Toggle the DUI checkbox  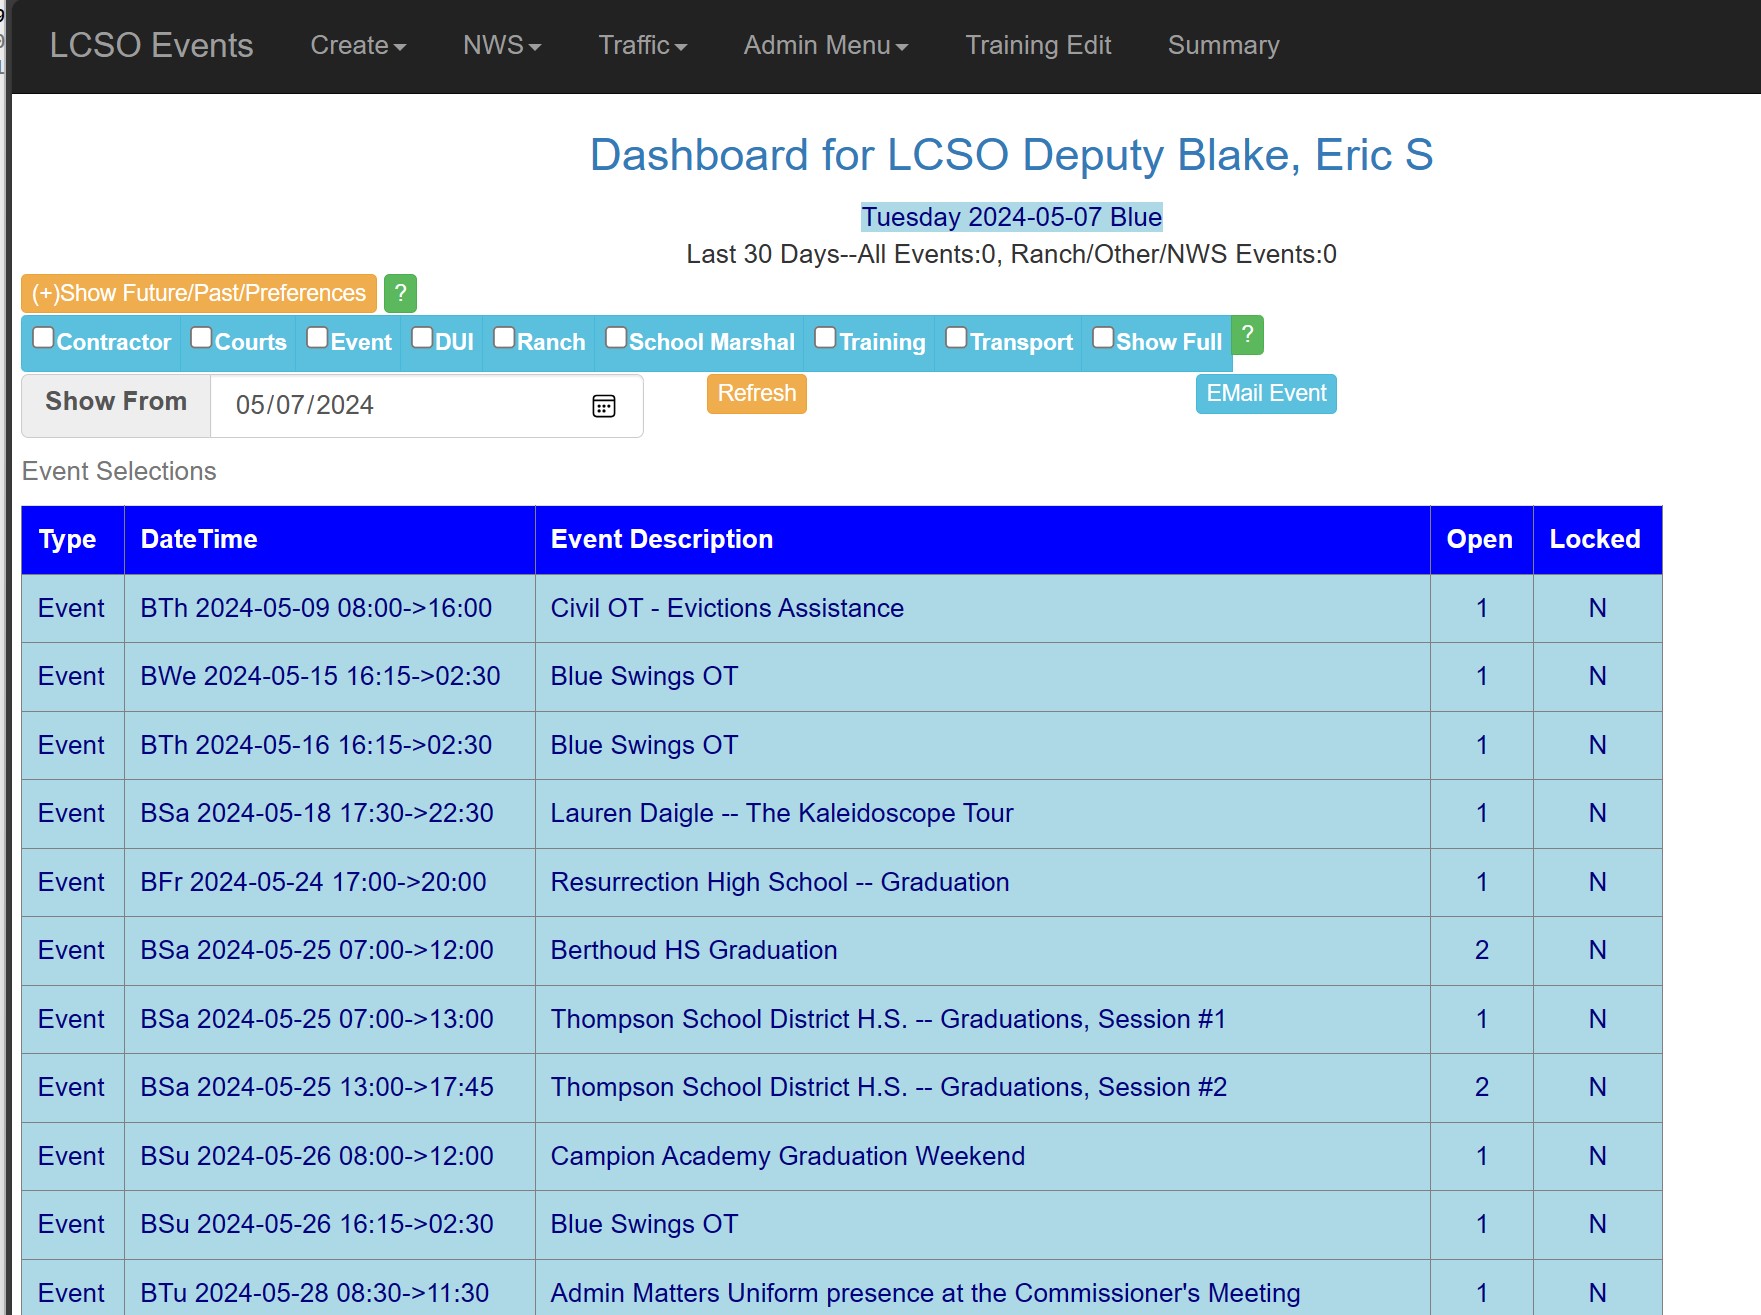[422, 338]
